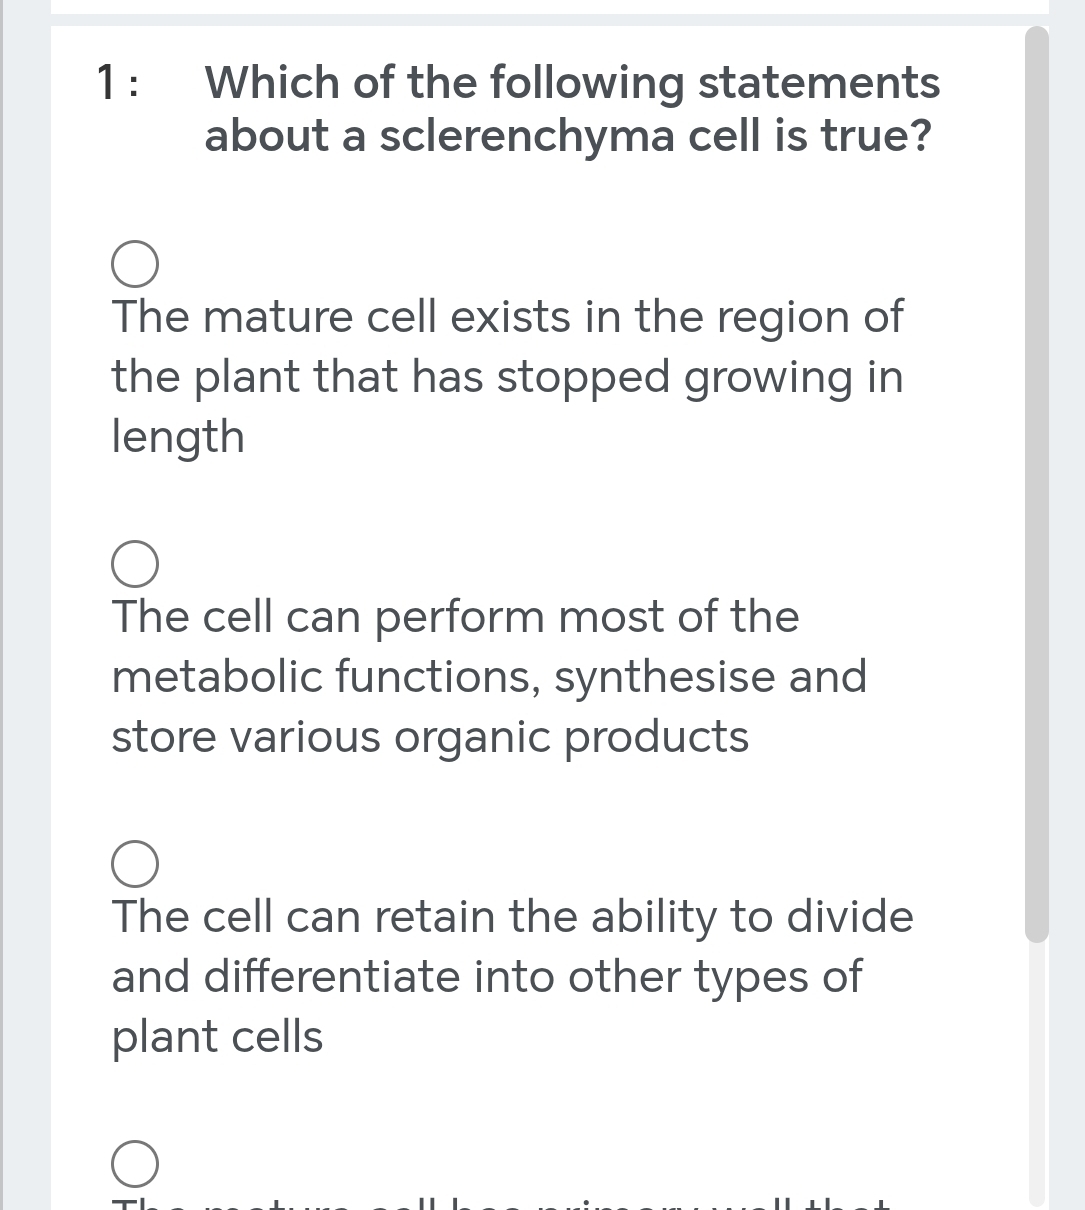
Task: Click the line 'the plant that has stopped growing in'
Action: click(507, 377)
